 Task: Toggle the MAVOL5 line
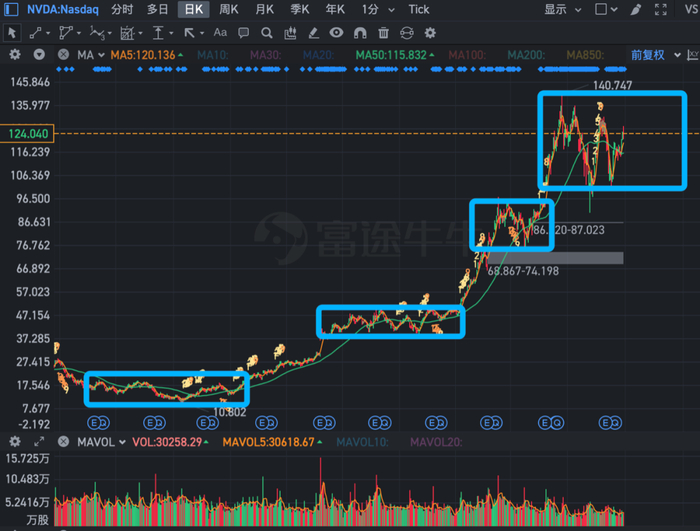point(272,442)
